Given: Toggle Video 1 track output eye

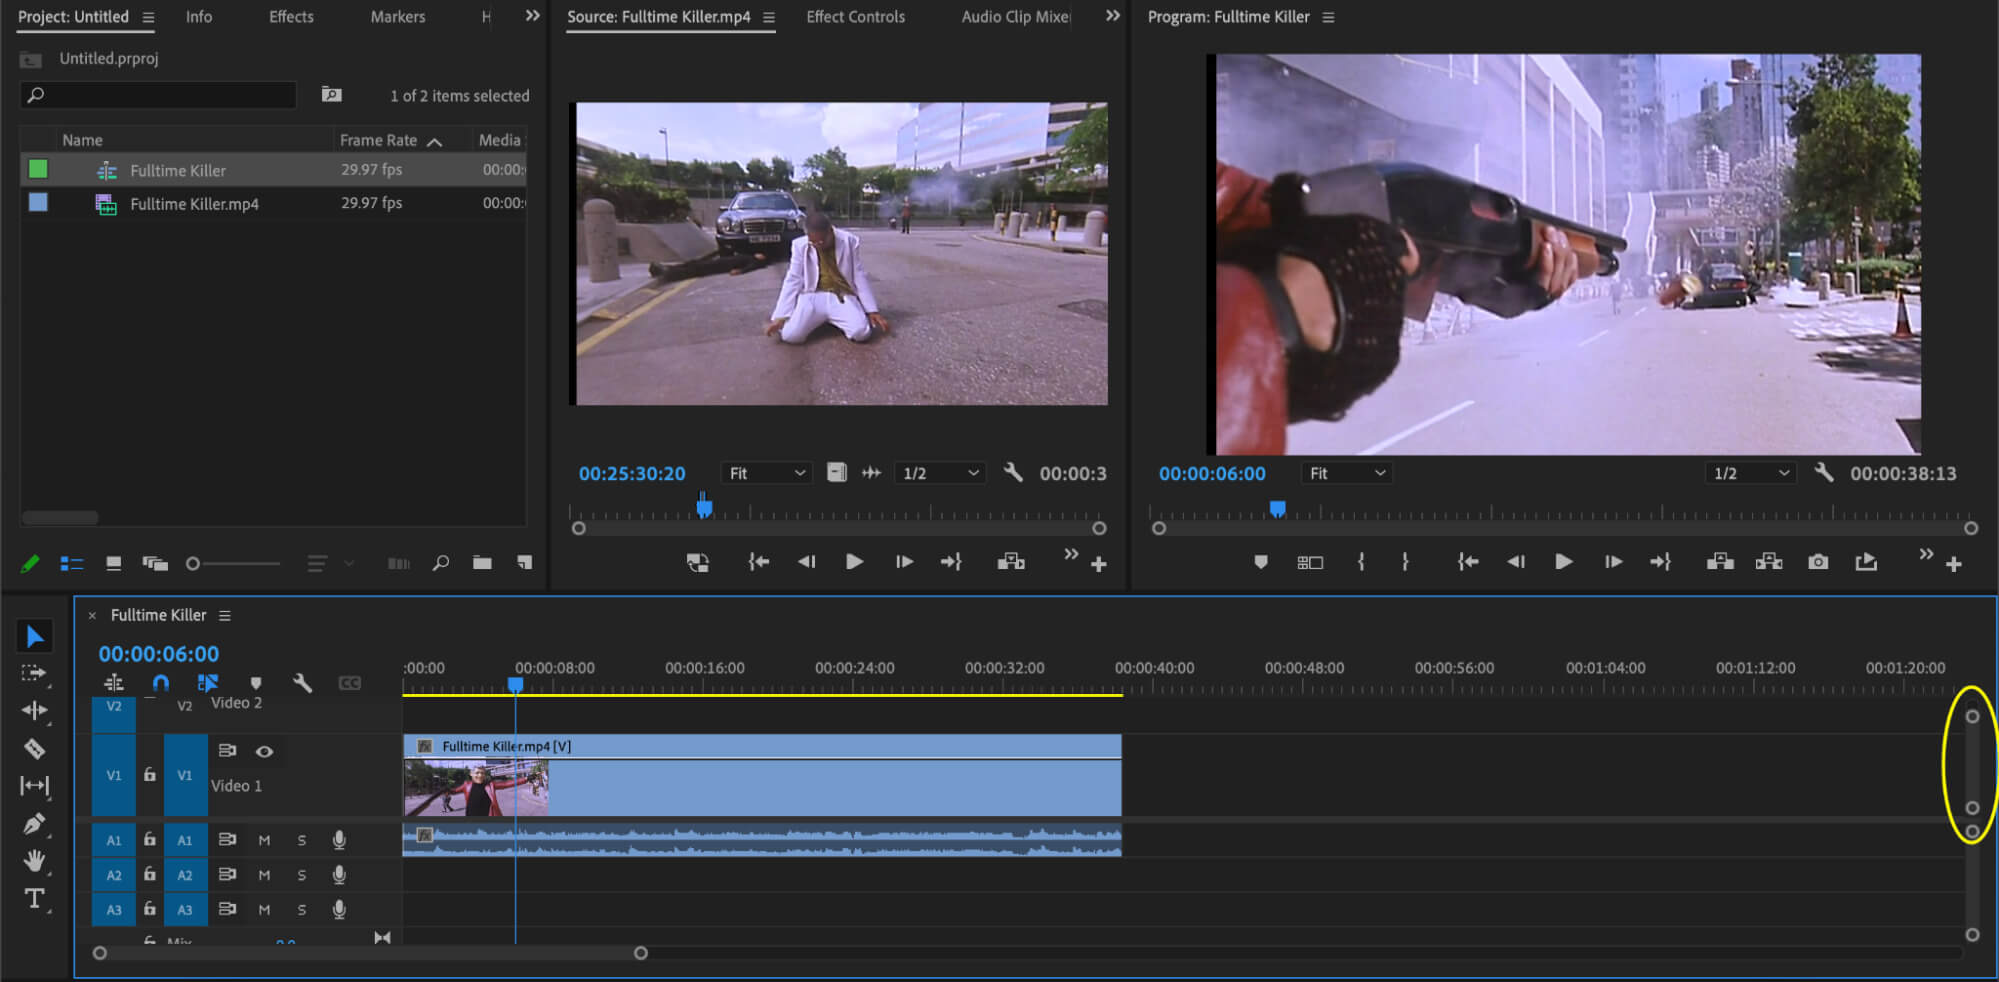Looking at the screenshot, I should click(x=264, y=751).
